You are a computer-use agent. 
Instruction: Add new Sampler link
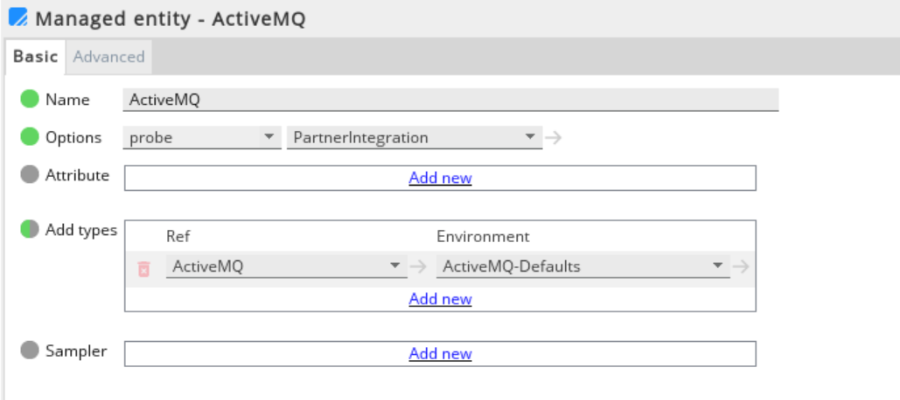[440, 354]
